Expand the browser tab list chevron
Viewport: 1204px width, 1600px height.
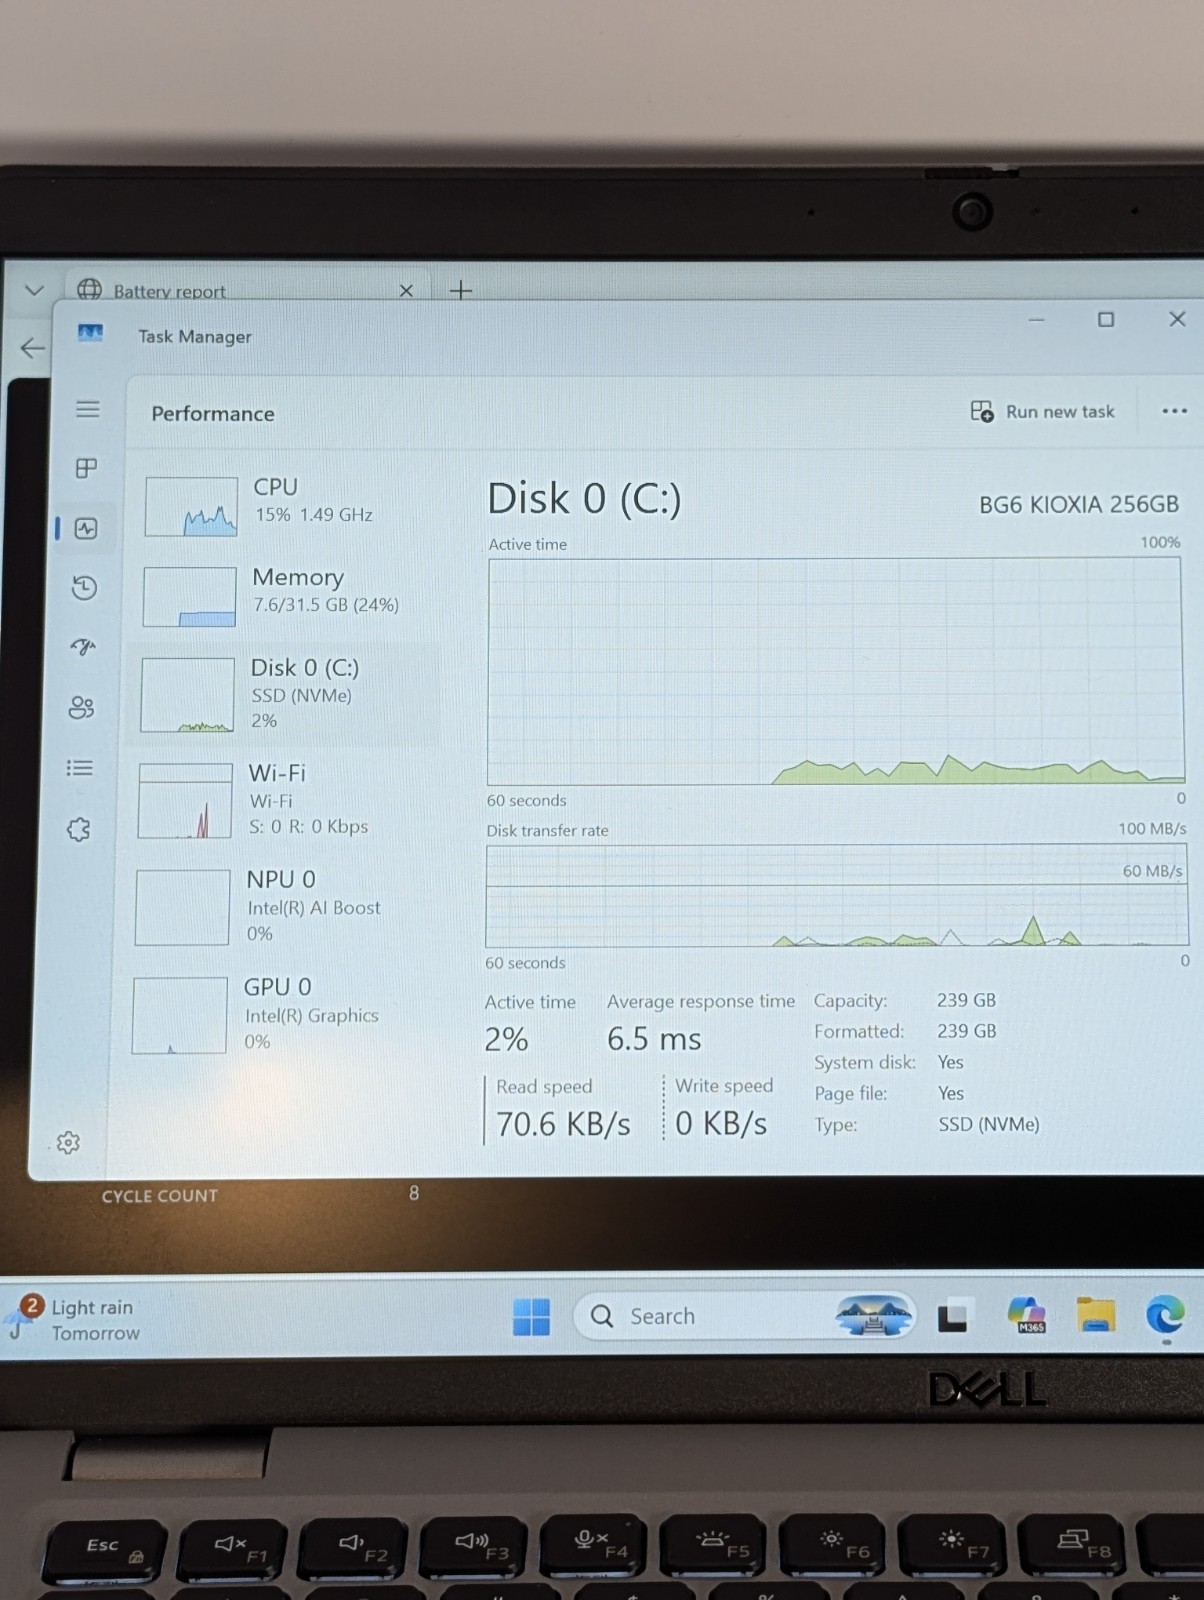(34, 290)
